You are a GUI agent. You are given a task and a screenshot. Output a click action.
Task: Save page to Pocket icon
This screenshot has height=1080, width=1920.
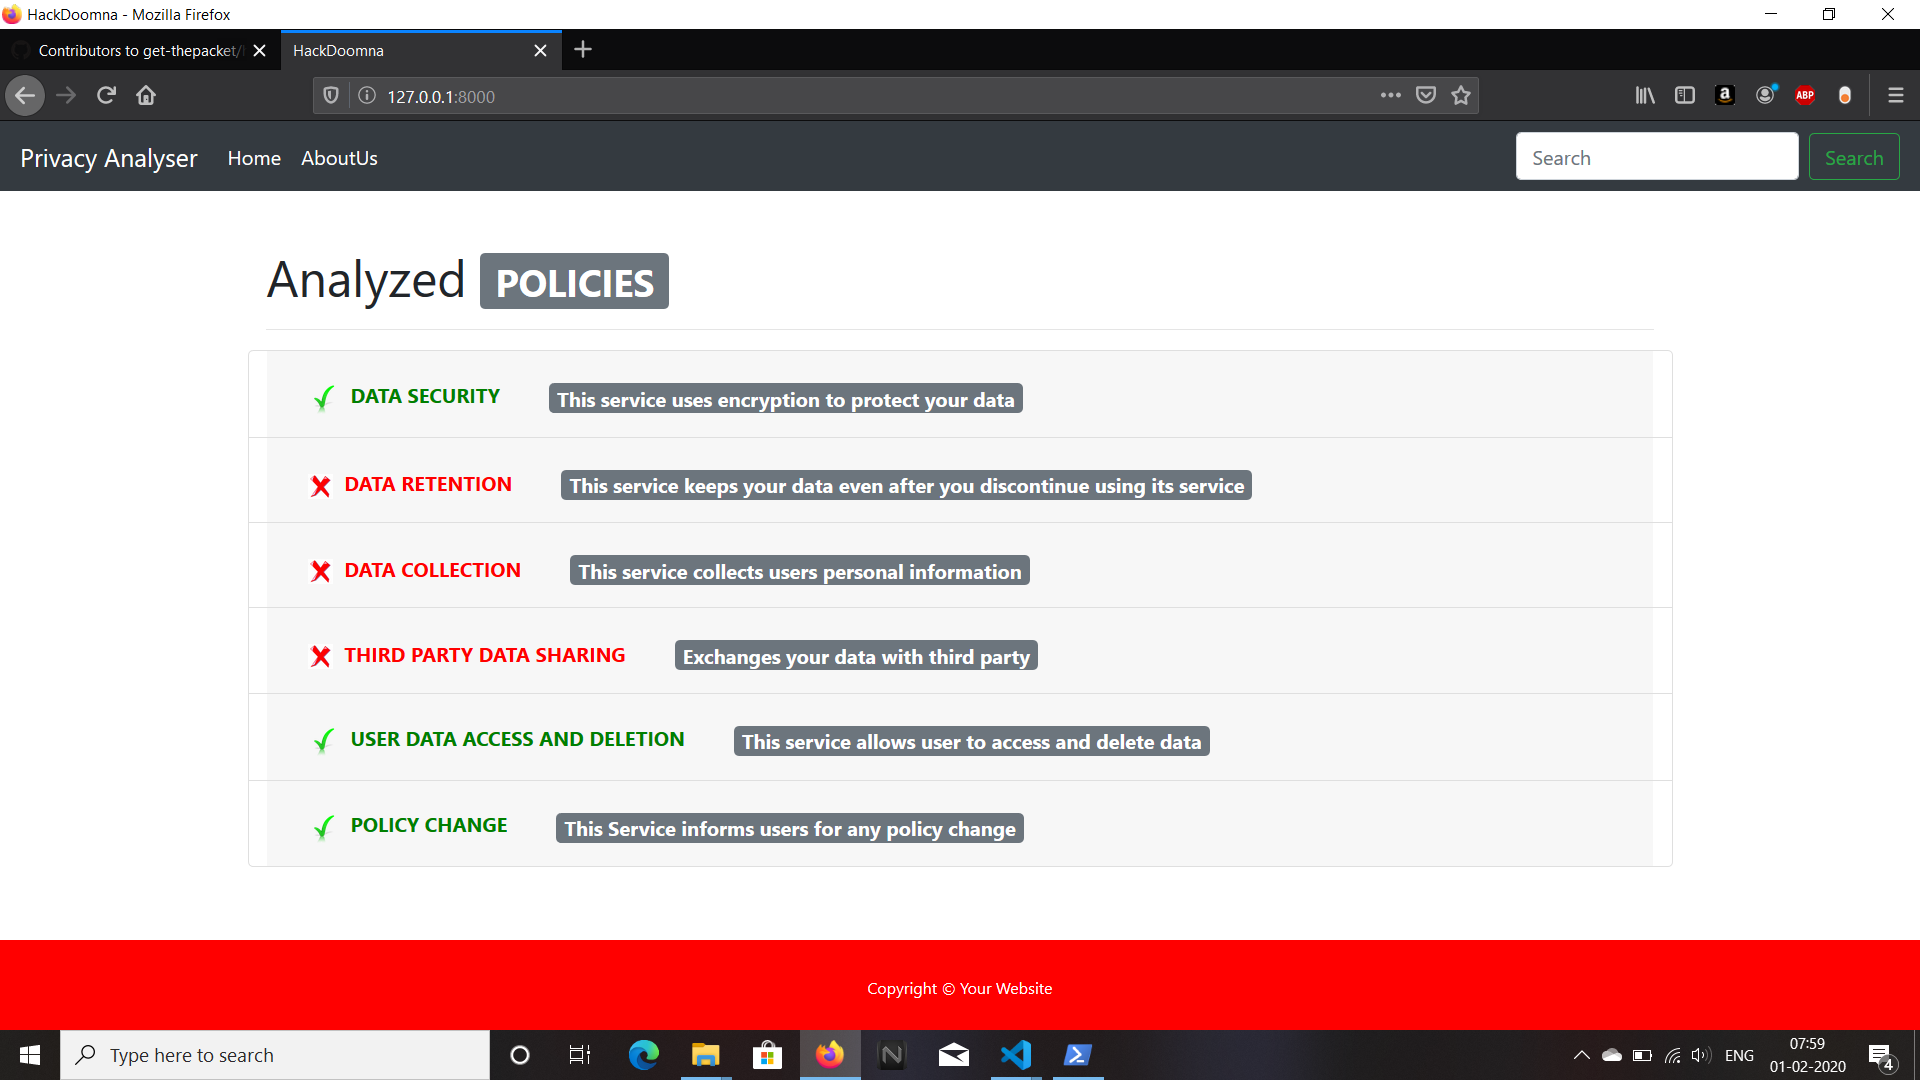(1426, 96)
